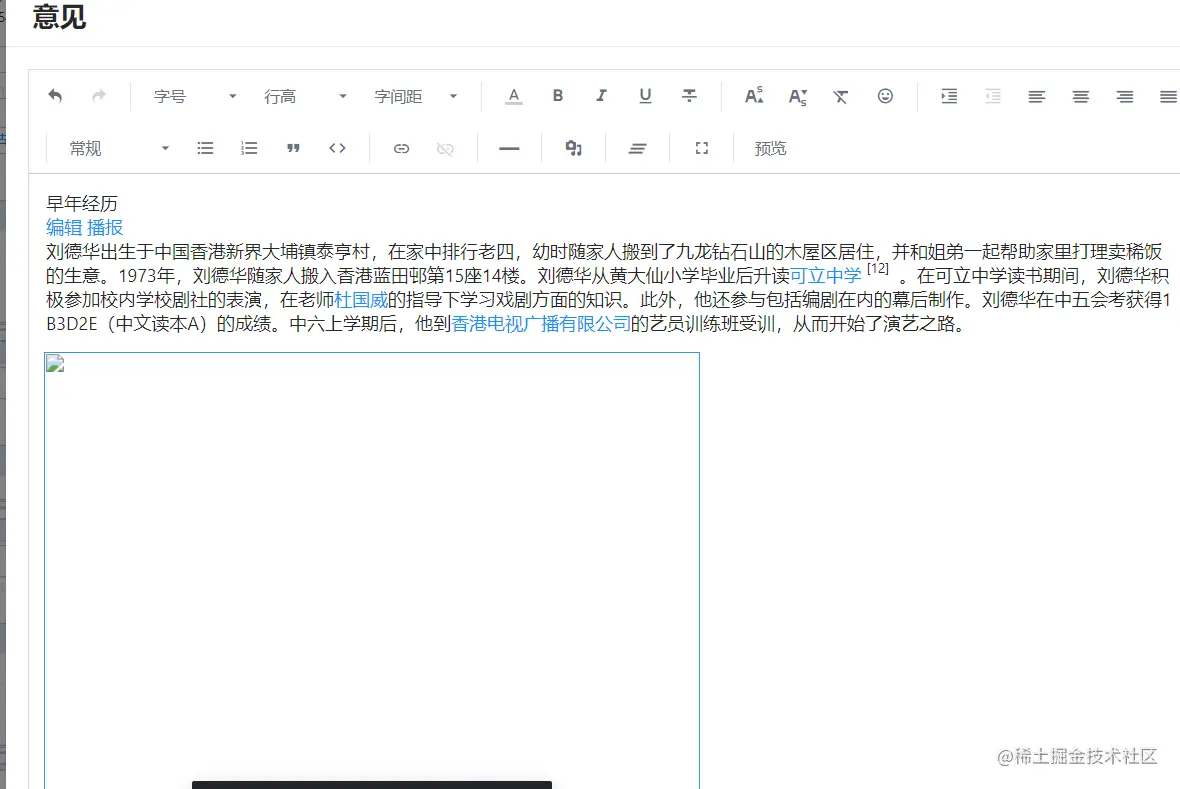Screen dimensions: 1180x789
Task: Open find and replace tool
Action: [573, 148]
